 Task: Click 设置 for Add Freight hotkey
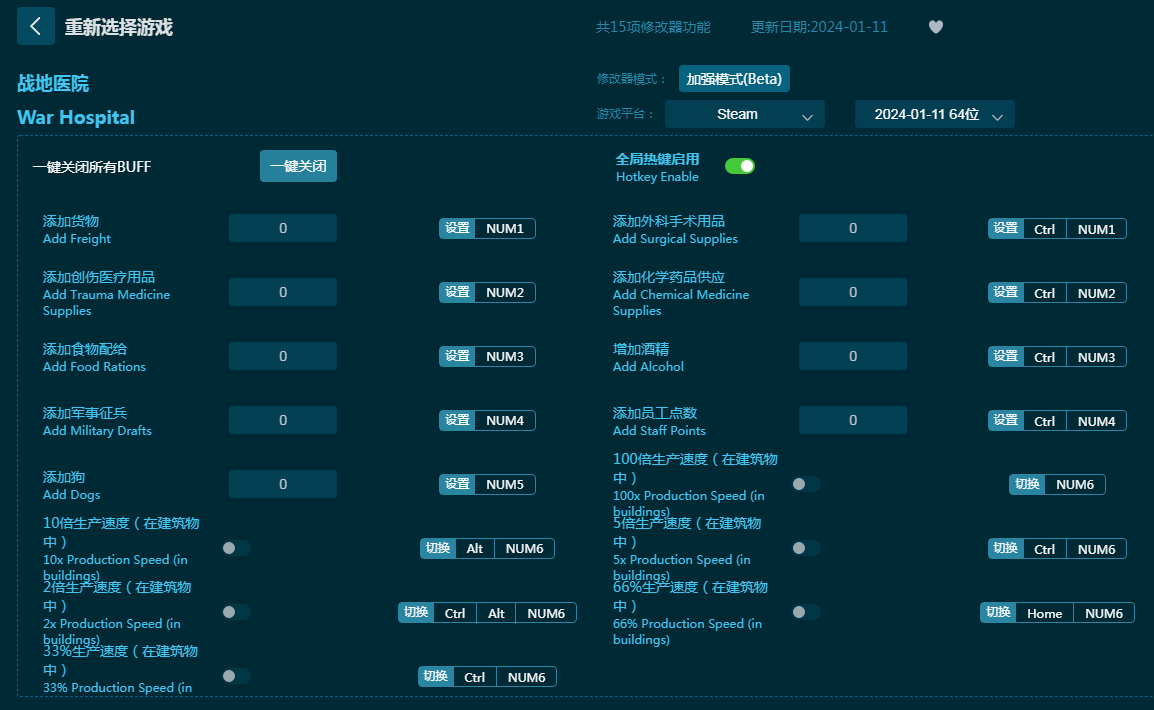[x=457, y=228]
